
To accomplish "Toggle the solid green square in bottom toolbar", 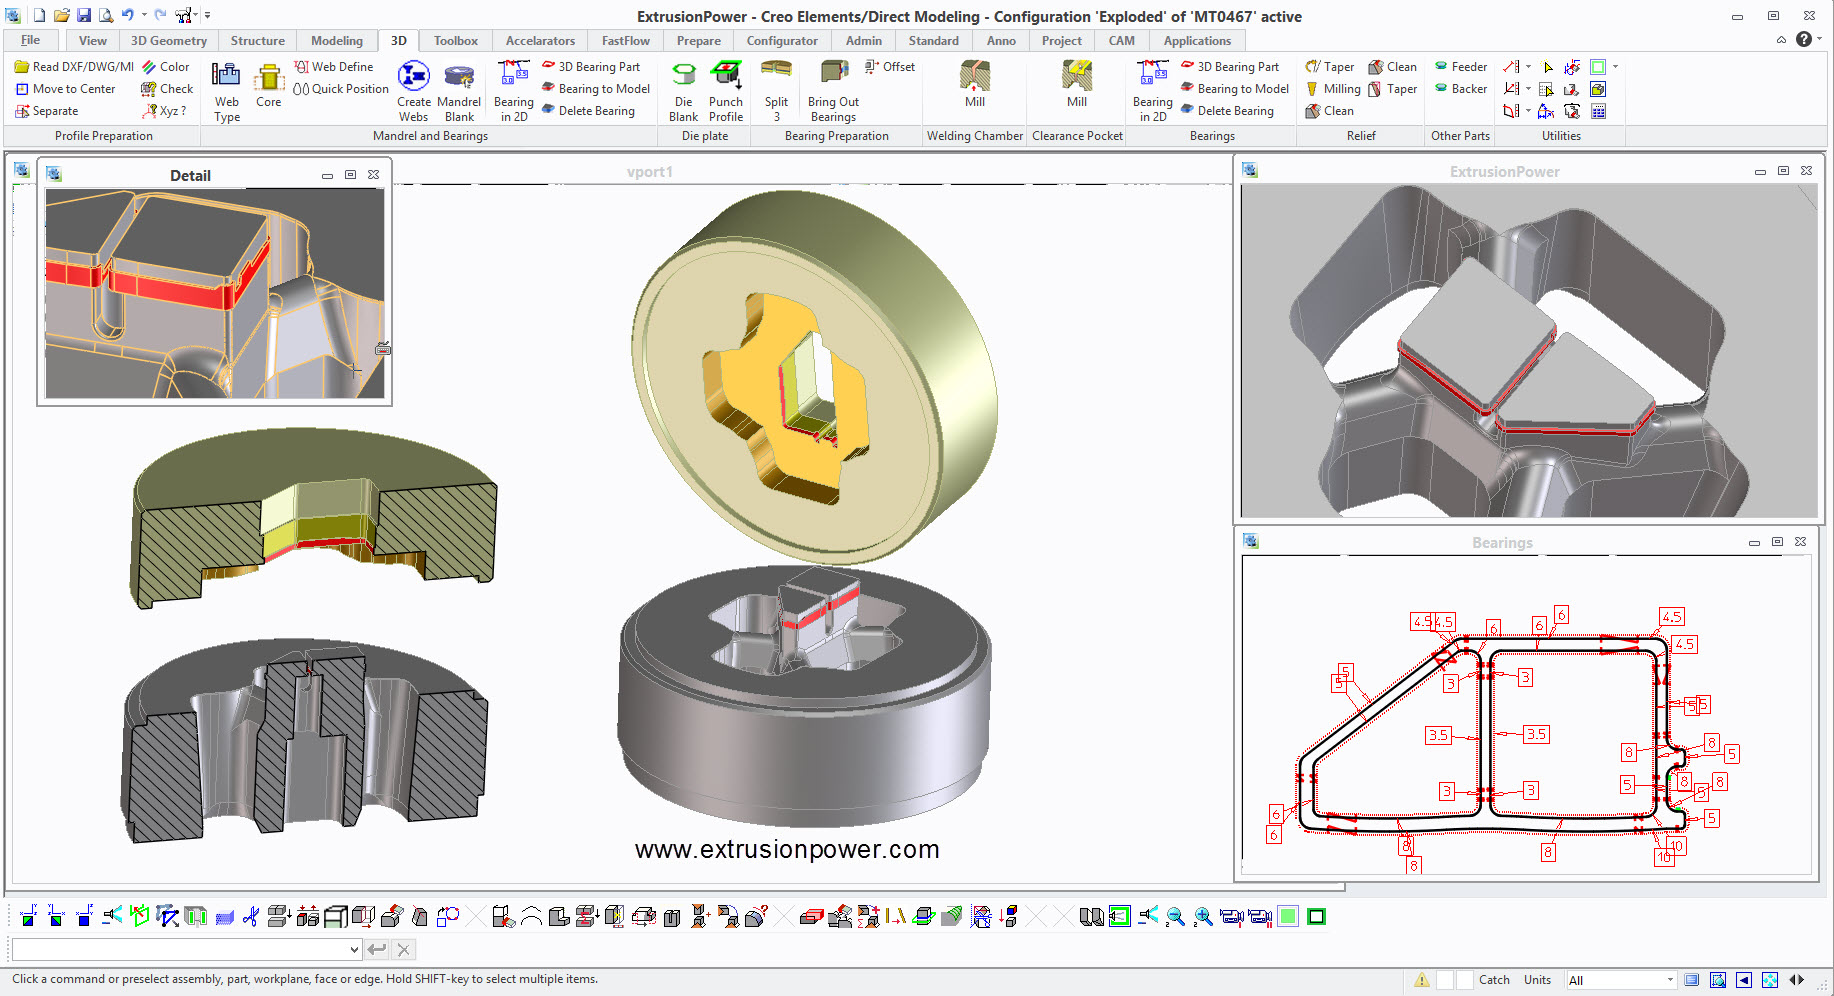I will click(x=1288, y=916).
